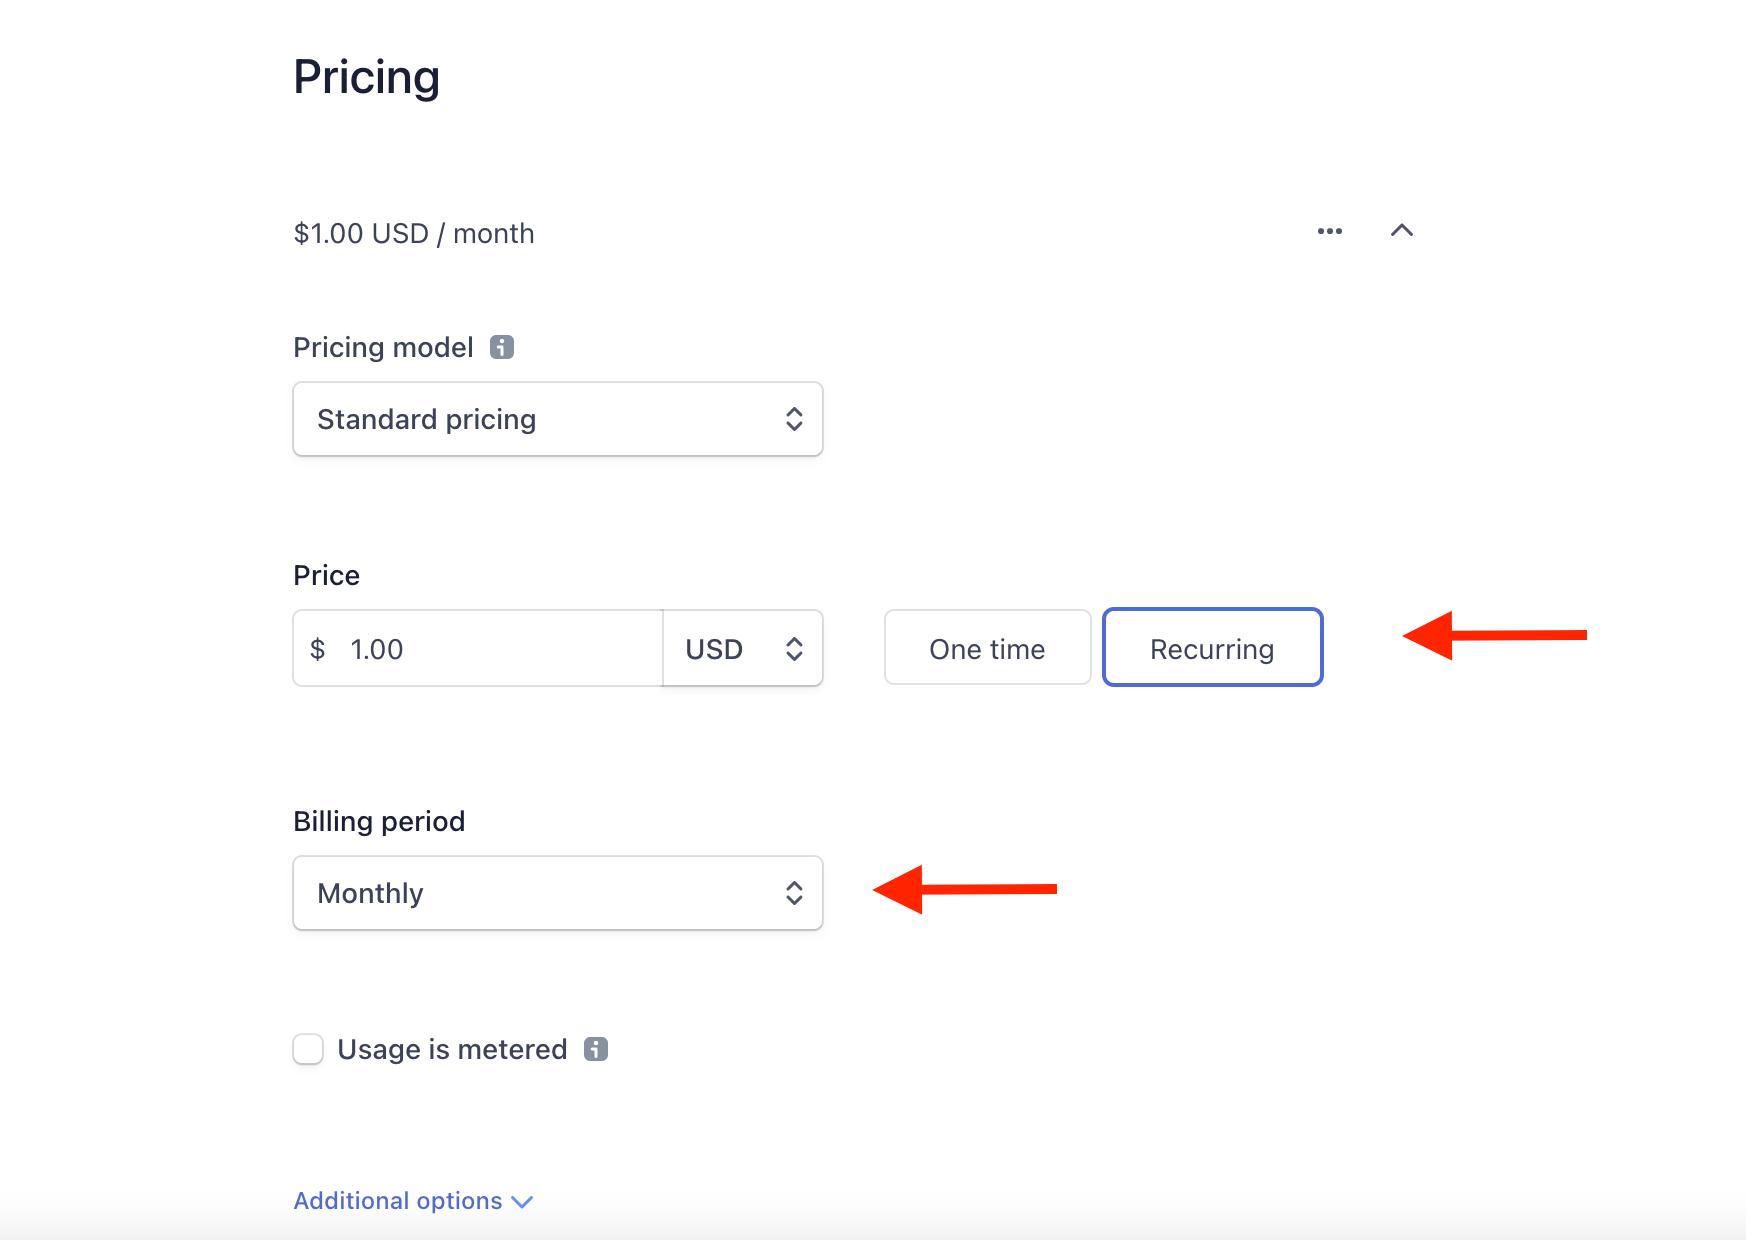Click the up-down arrows in the Standard pricing select
The width and height of the screenshot is (1746, 1240).
pyautogui.click(x=794, y=419)
